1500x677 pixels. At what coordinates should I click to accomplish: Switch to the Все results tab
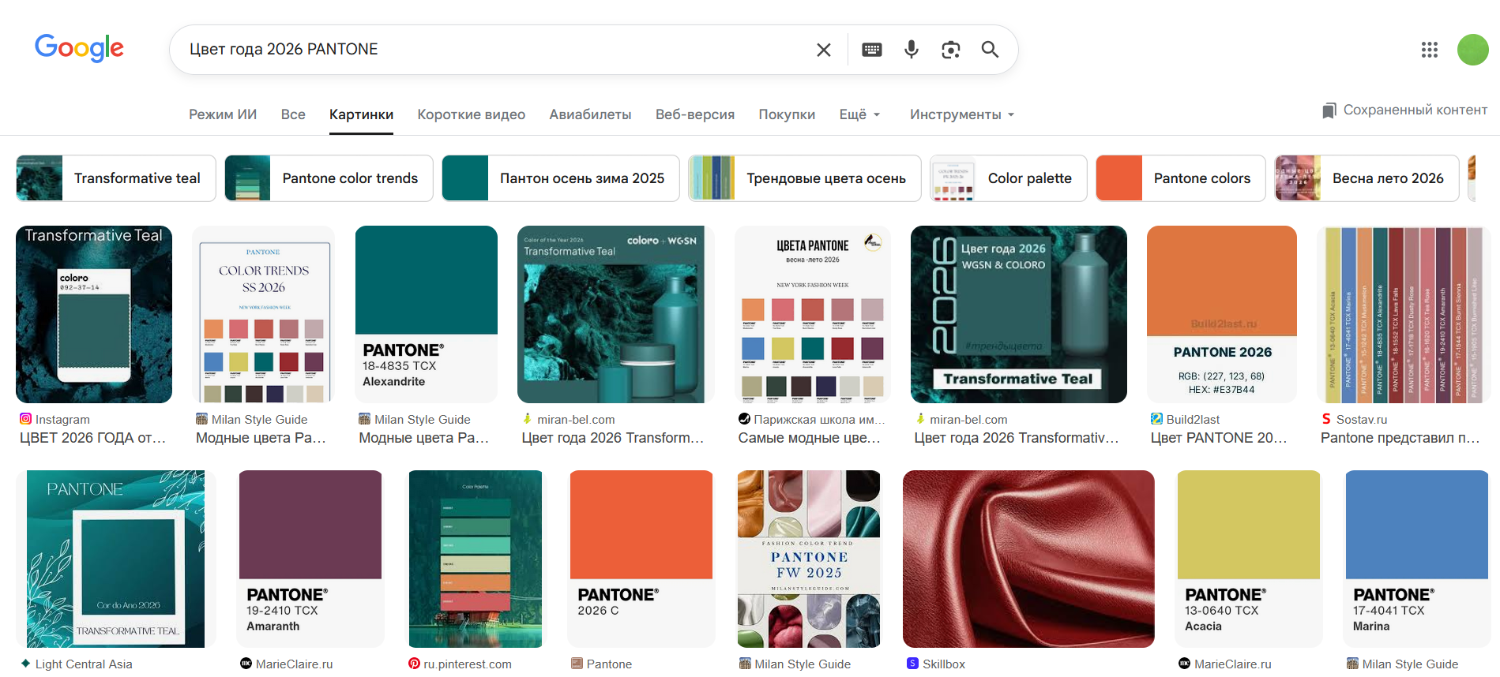click(x=293, y=114)
